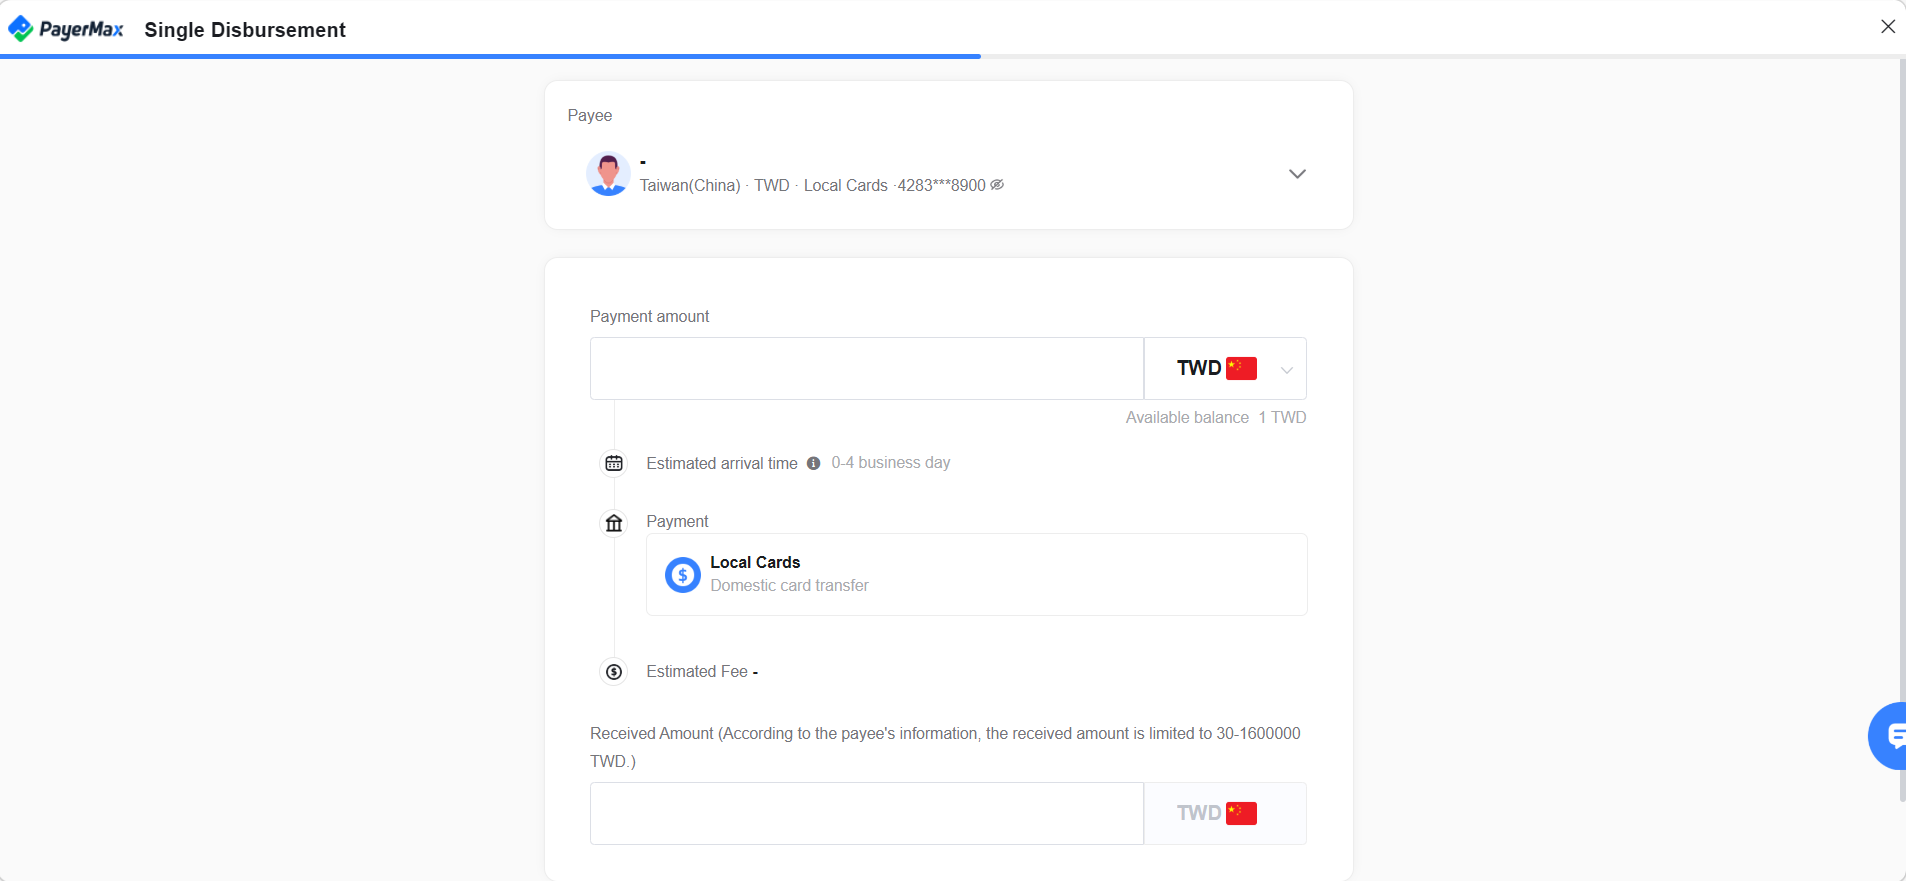Click the disabled TWD received currency box
This screenshot has height=881, width=1906.
(1225, 813)
